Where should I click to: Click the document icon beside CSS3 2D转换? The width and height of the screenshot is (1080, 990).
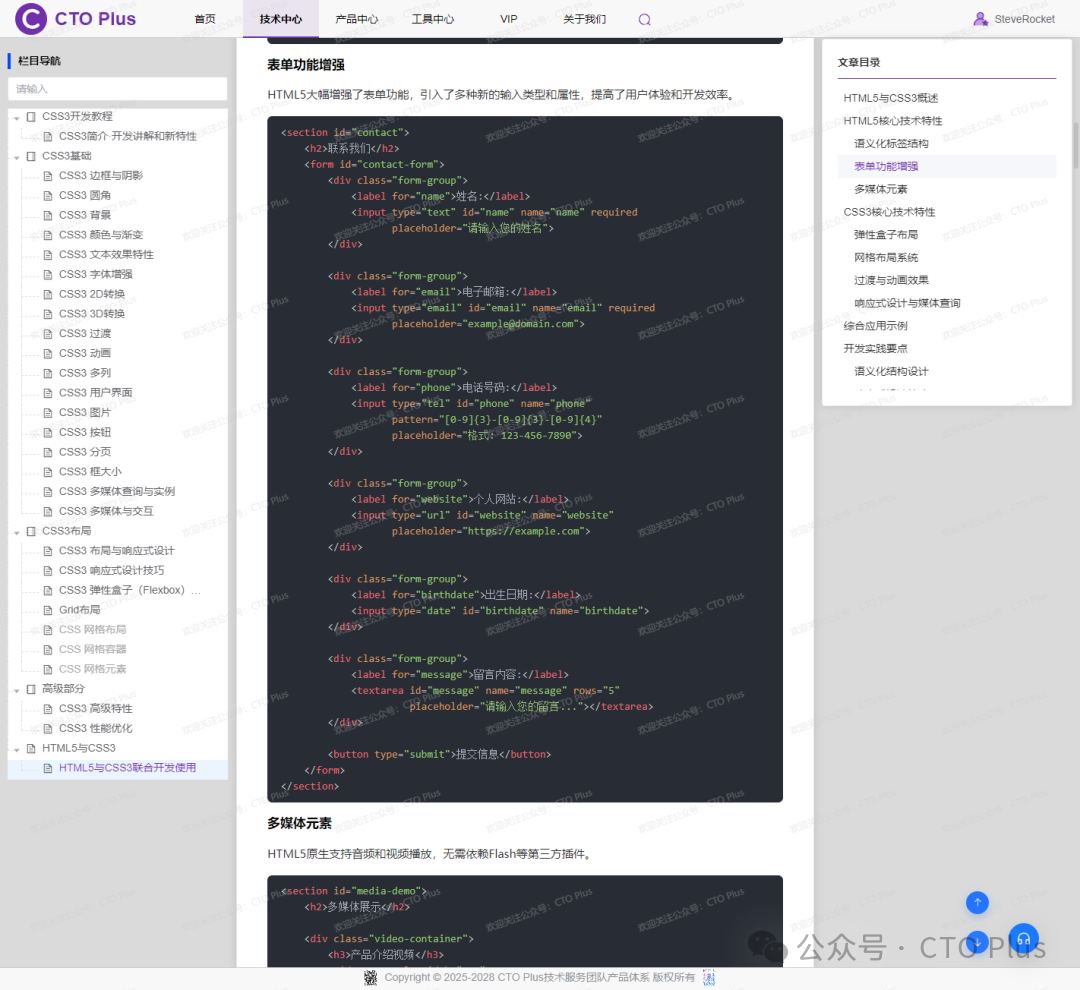(x=48, y=295)
